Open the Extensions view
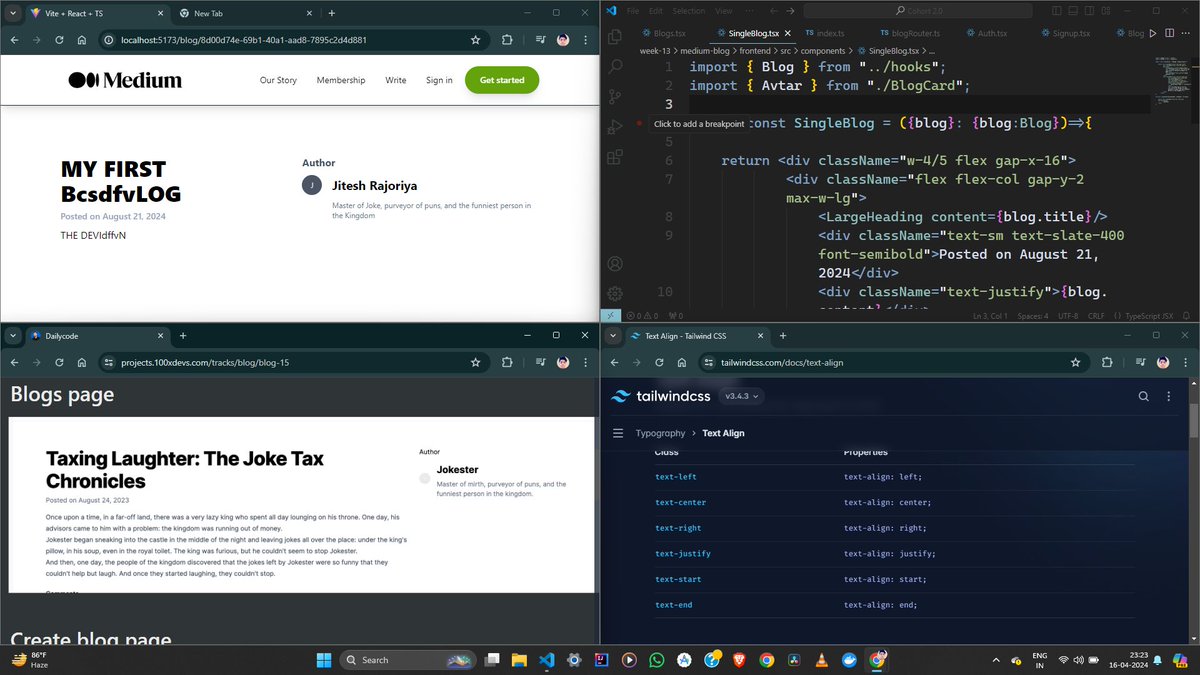 tap(614, 156)
